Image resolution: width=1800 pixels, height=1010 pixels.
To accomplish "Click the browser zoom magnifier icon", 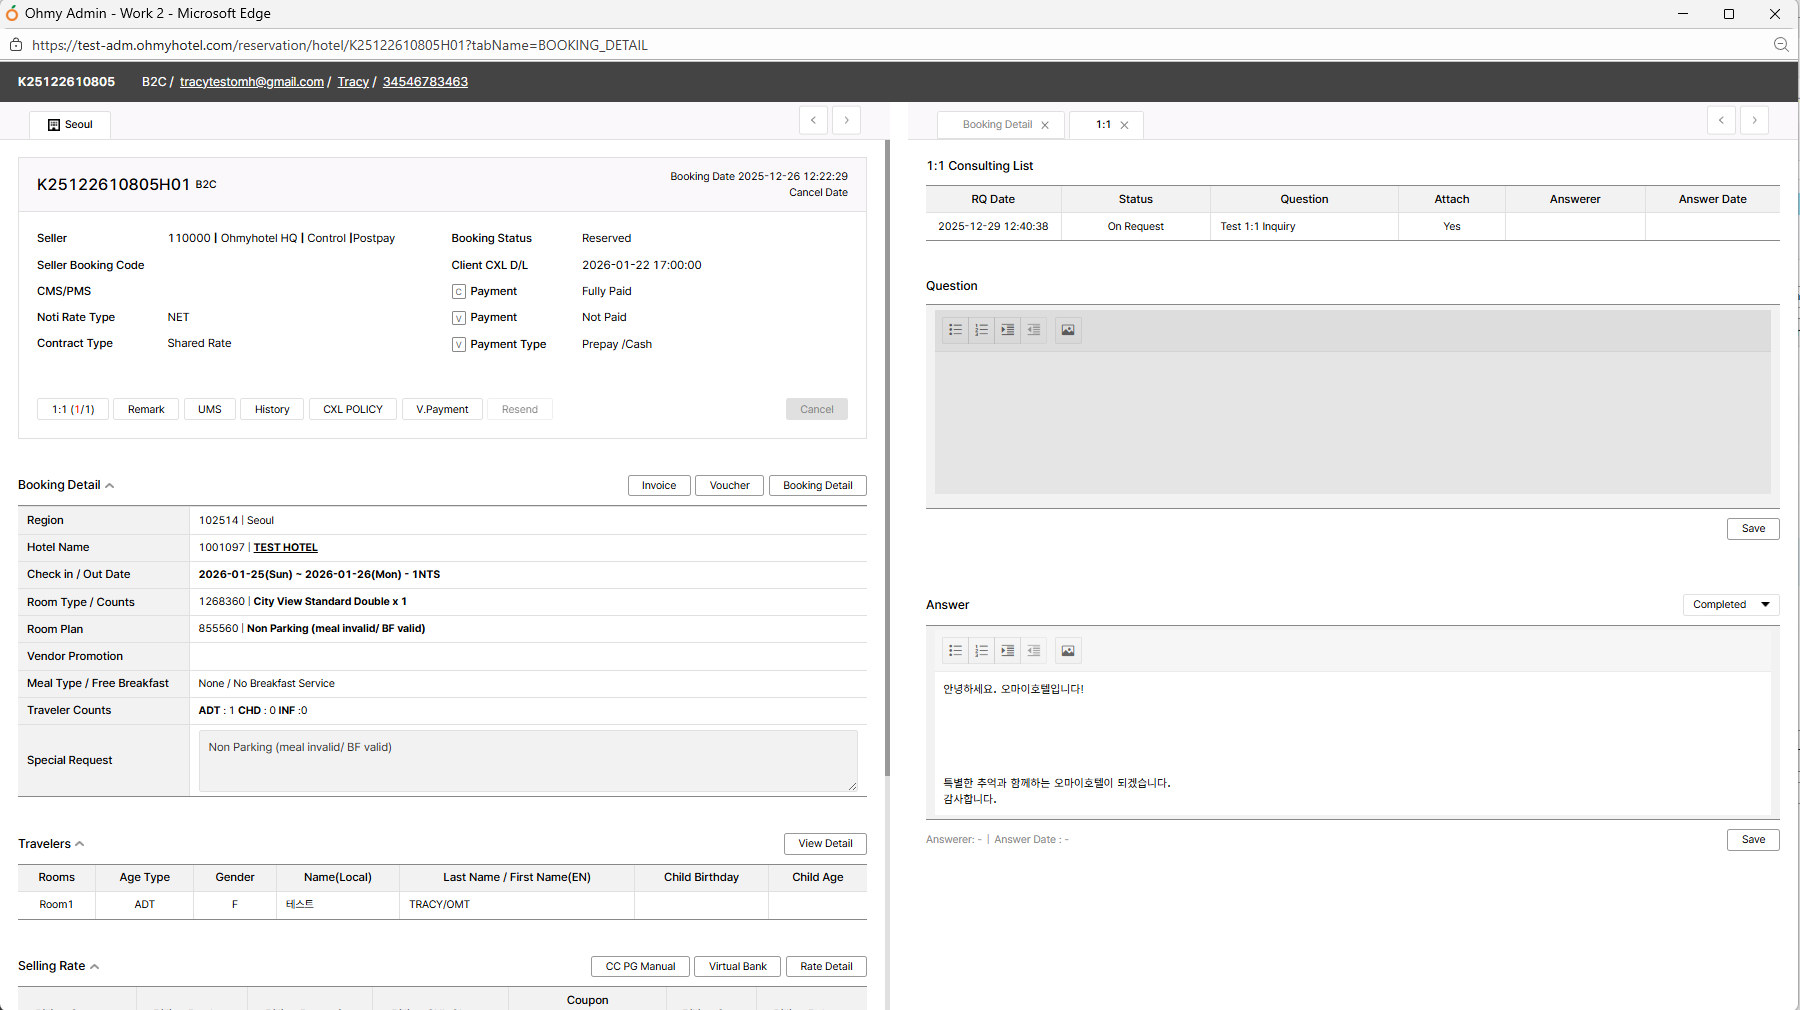I will 1781,45.
